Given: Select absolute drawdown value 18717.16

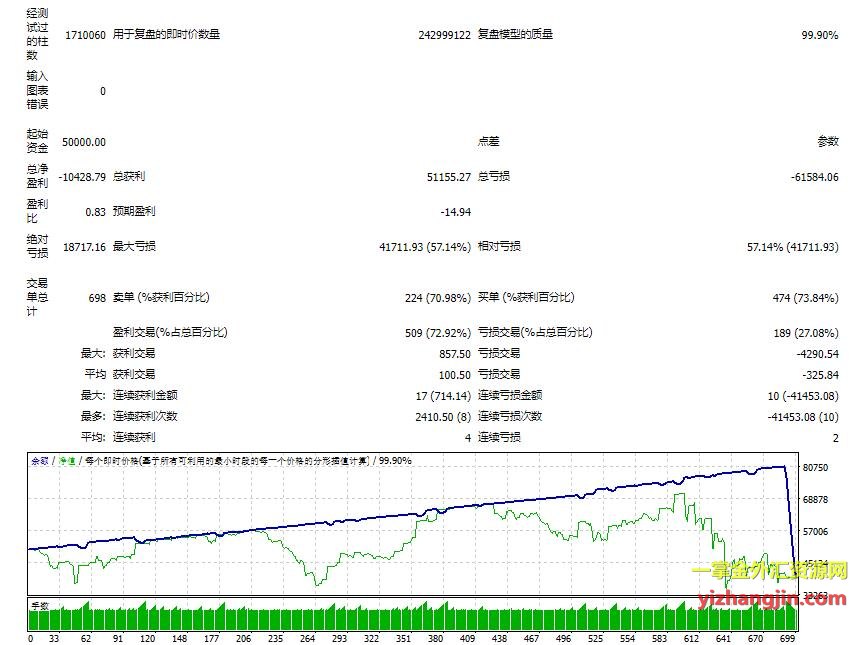Looking at the screenshot, I should pos(84,247).
